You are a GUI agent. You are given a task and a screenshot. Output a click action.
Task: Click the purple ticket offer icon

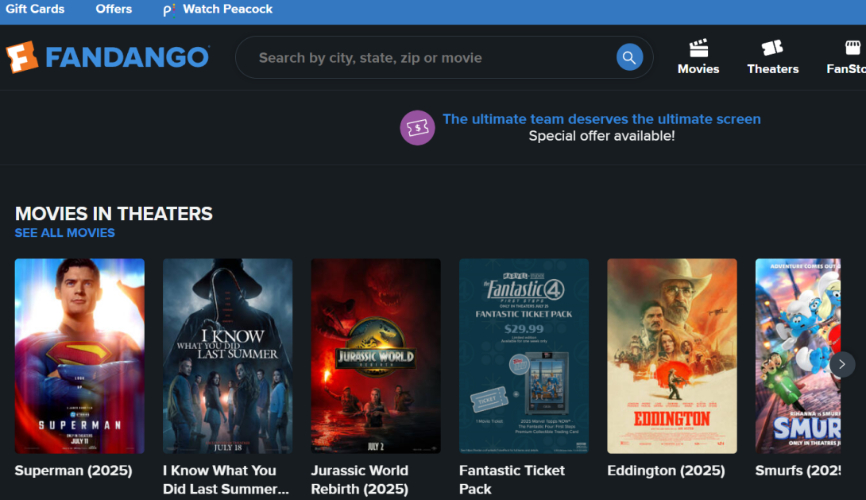tap(417, 128)
